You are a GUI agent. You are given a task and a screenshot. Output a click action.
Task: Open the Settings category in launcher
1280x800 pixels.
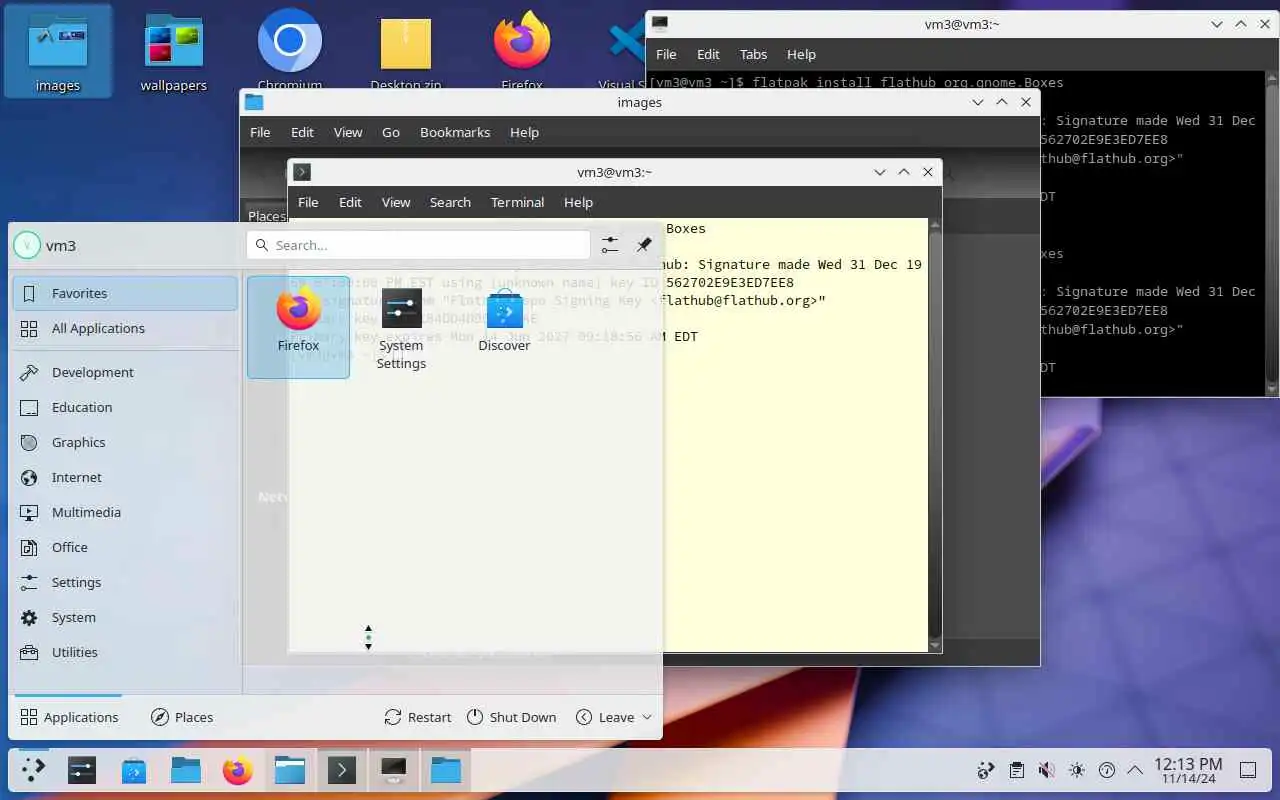125,582
